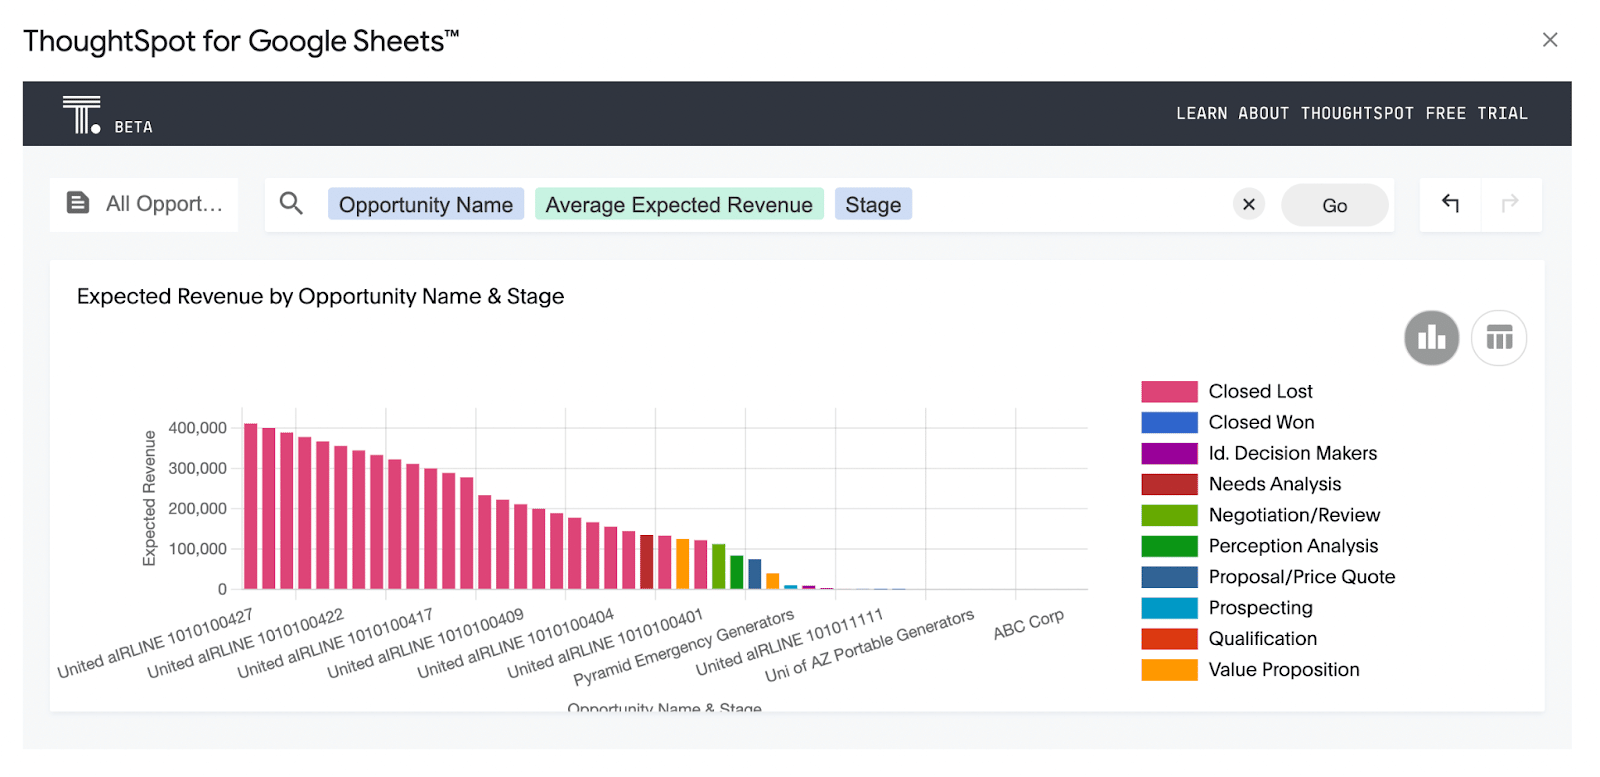This screenshot has width=1600, height=777.
Task: Switch to chart view icon
Action: [x=1432, y=338]
